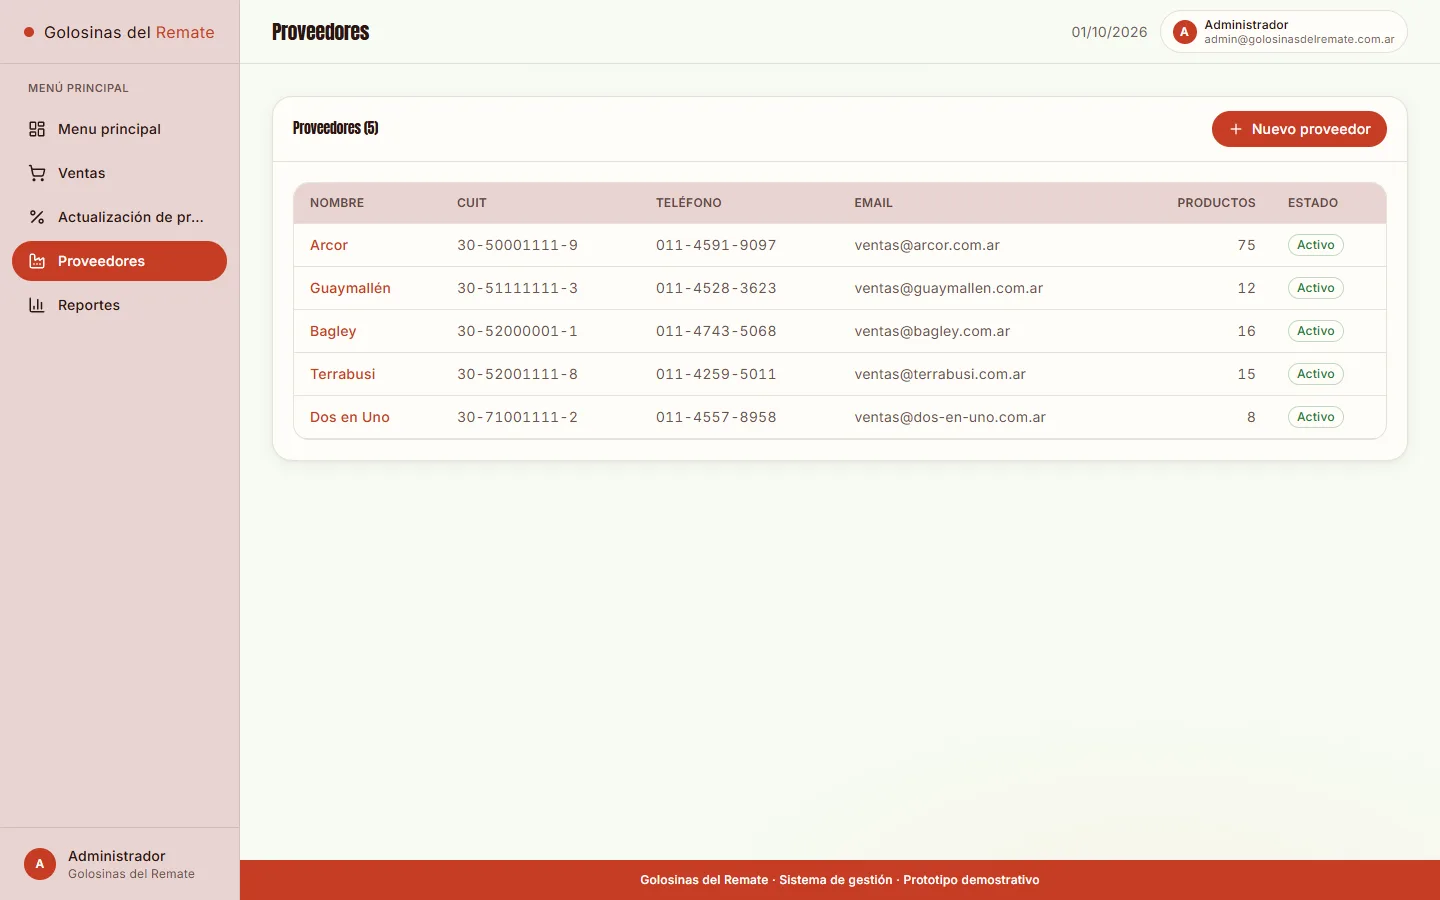This screenshot has width=1440, height=900.
Task: Click the Proveedores factory icon in sidebar
Action: pyautogui.click(x=37, y=261)
